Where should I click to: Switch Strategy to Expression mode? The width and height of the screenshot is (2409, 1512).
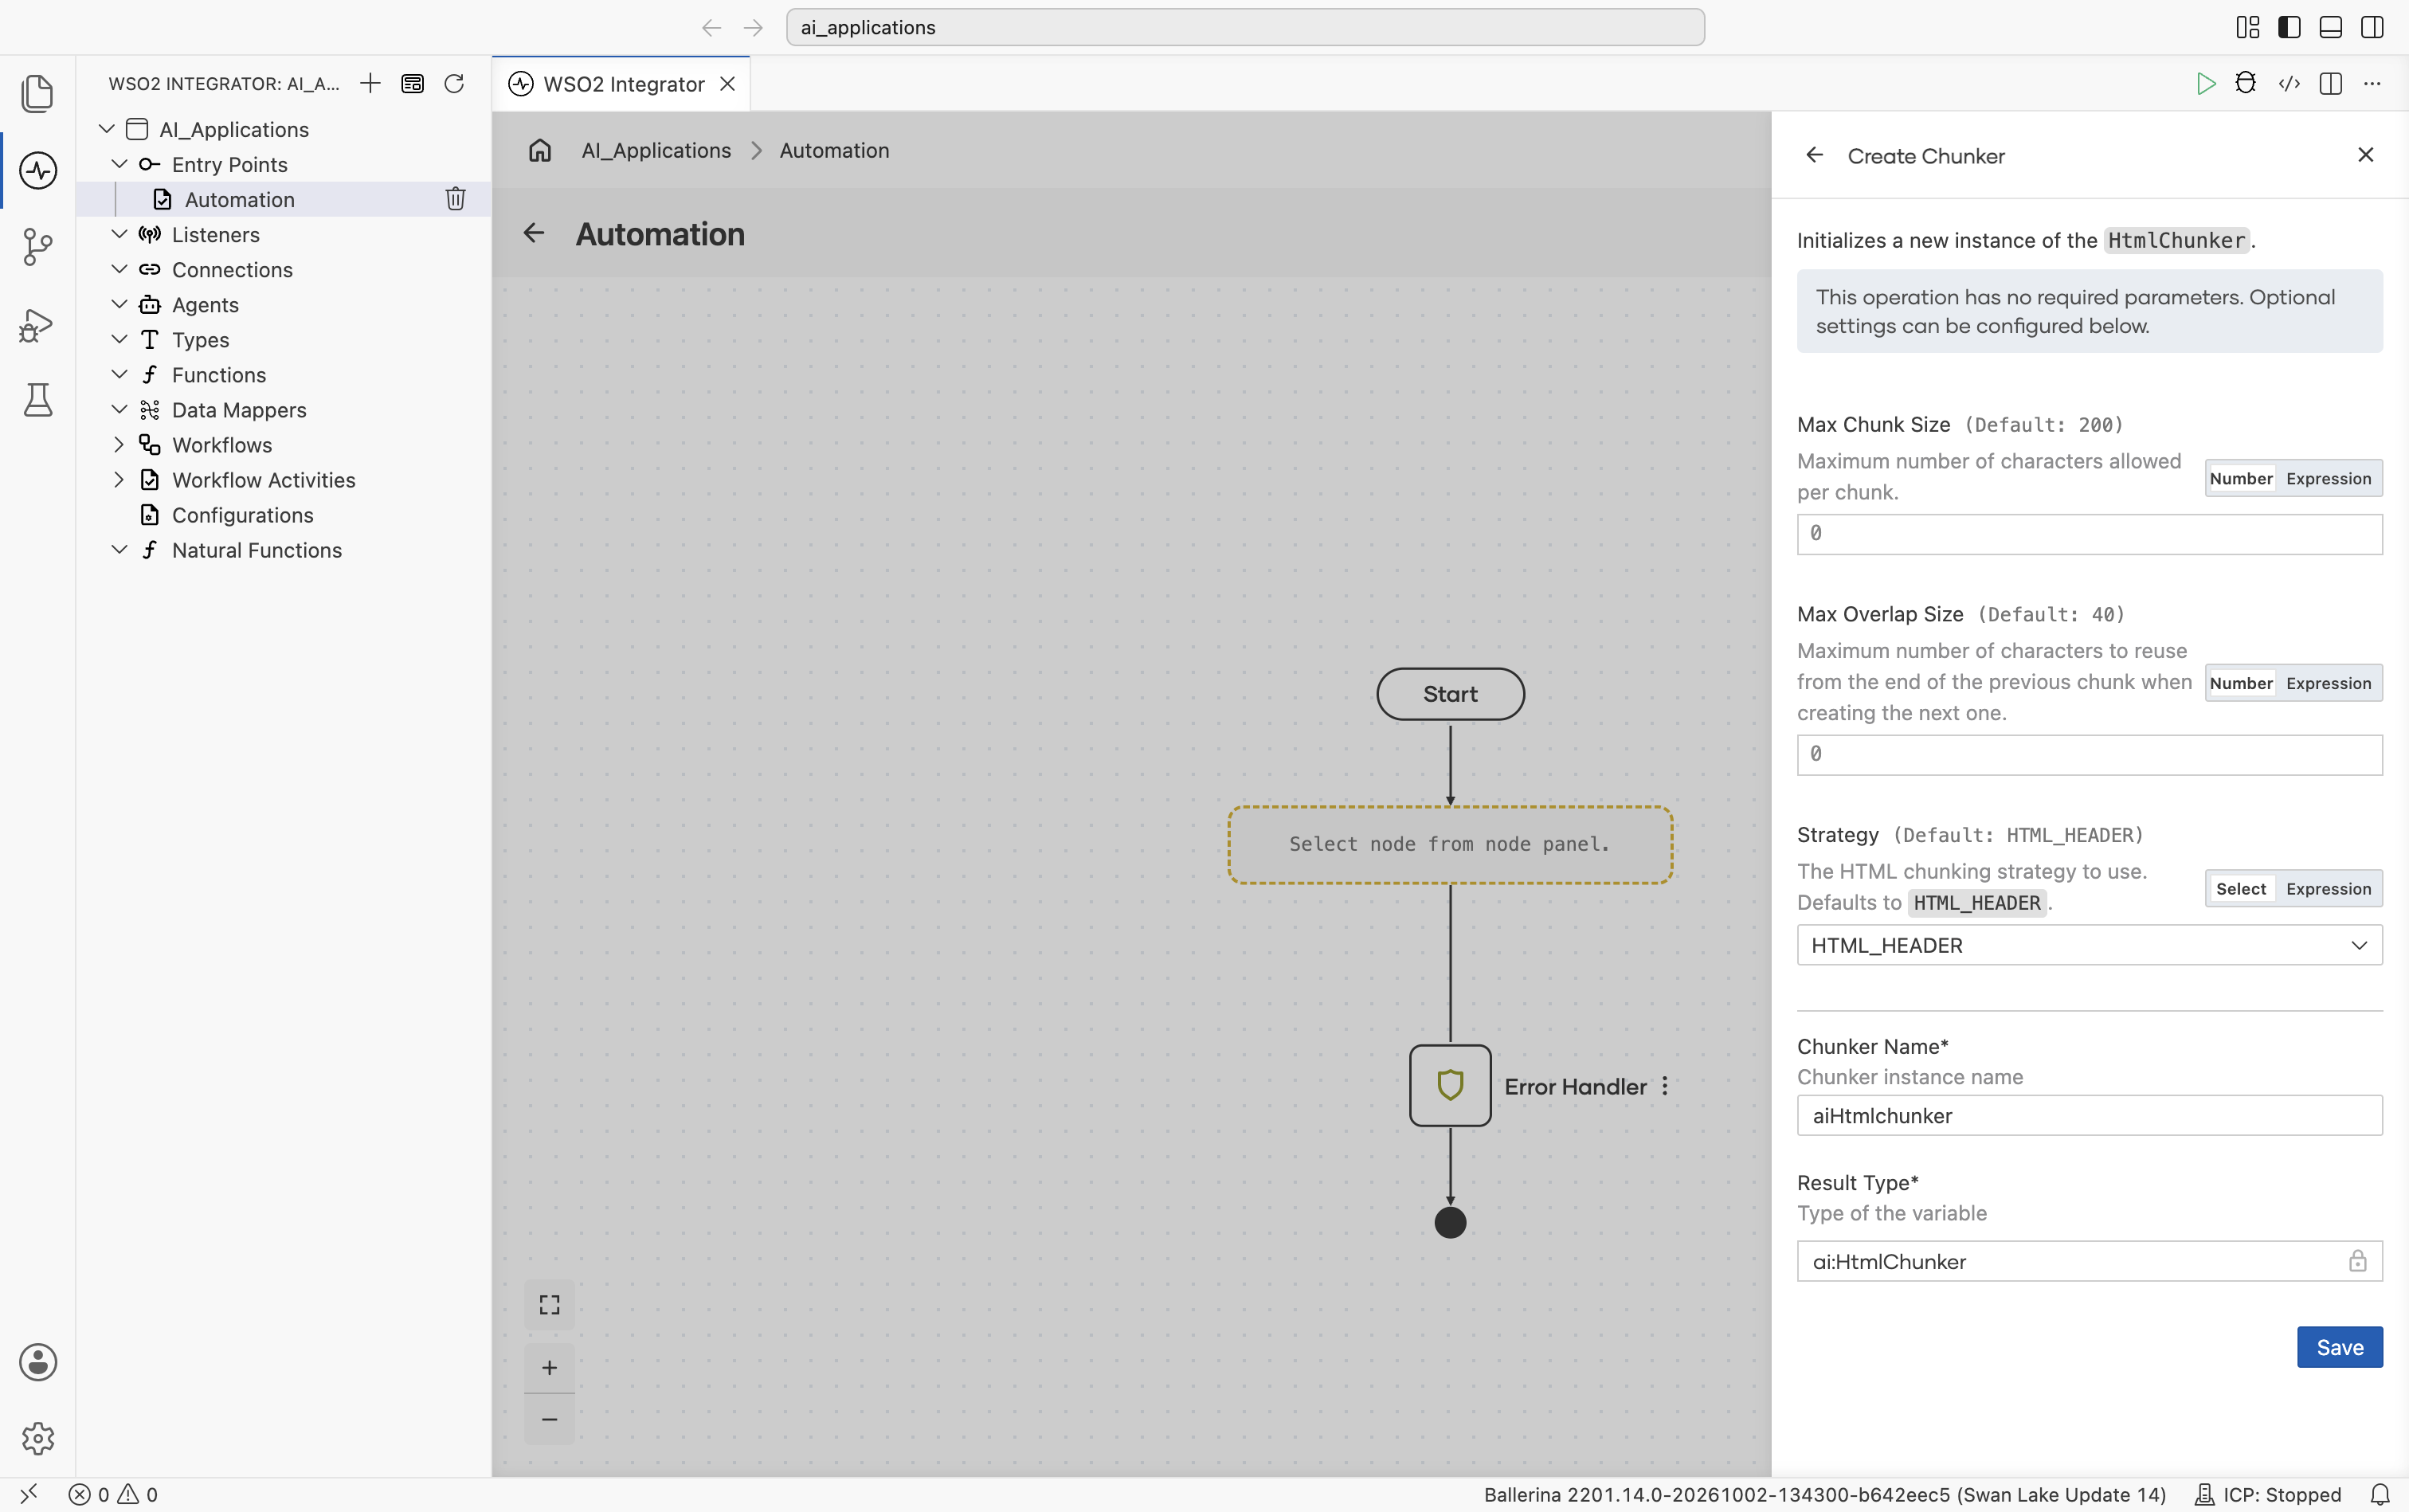(x=2328, y=889)
